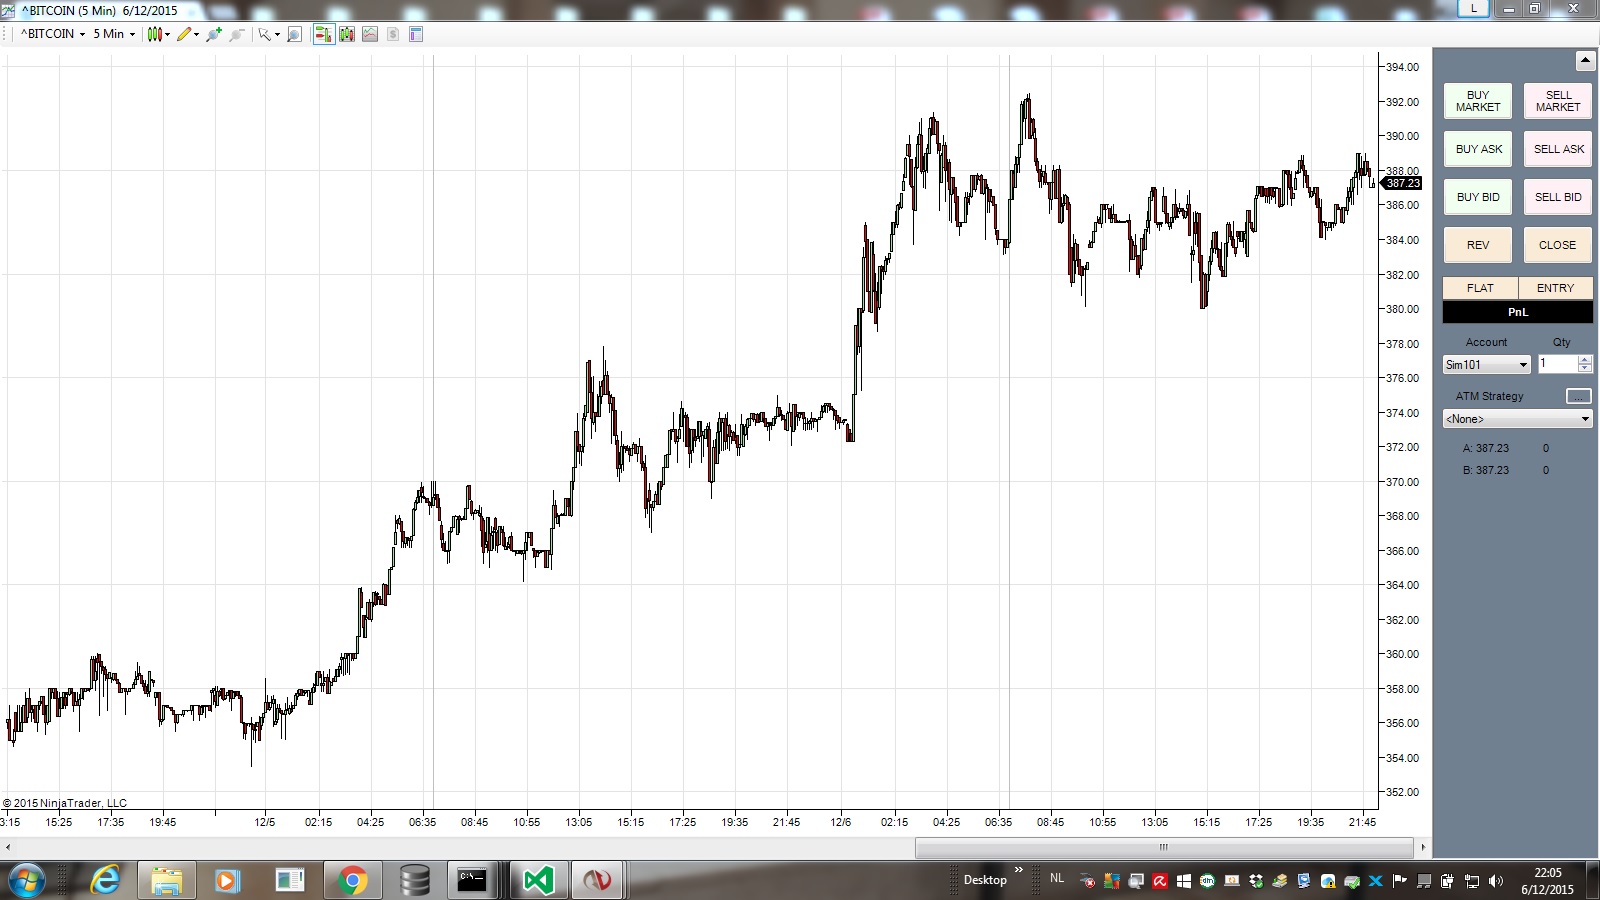
Task: Launch Google Chrome from the taskbar
Action: 352,880
